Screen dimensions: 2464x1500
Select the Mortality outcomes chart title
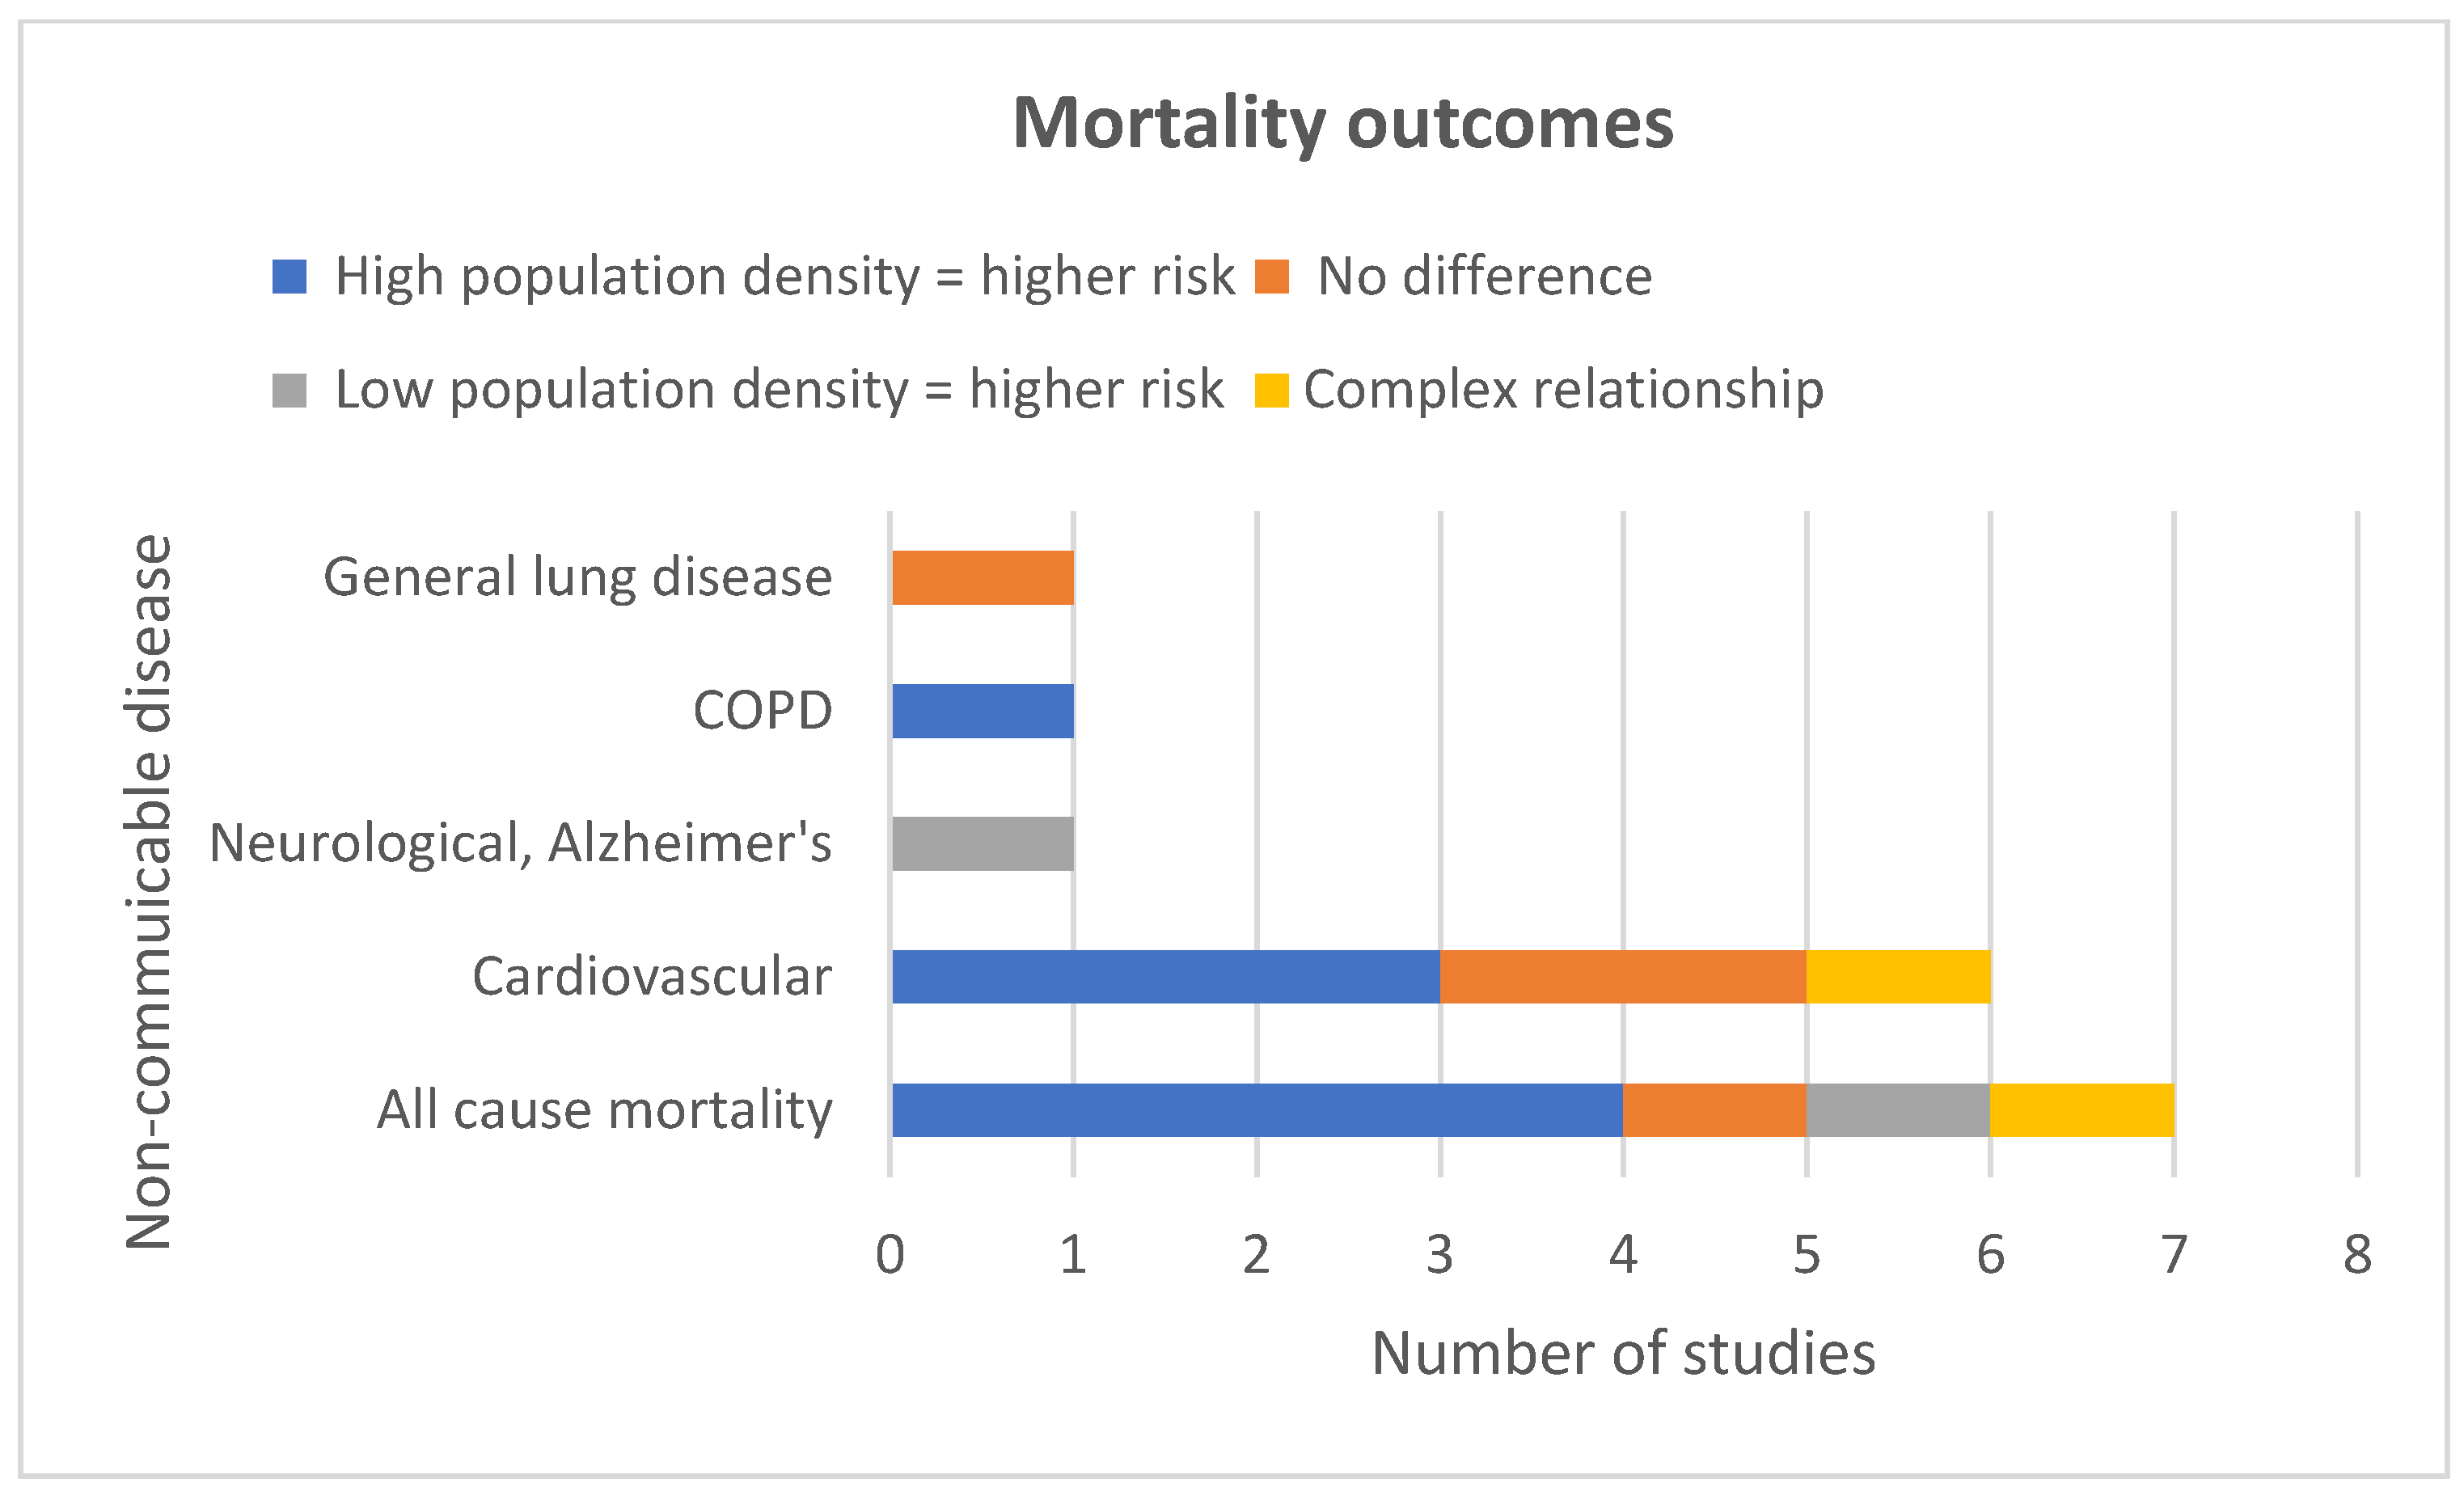tap(1342, 124)
